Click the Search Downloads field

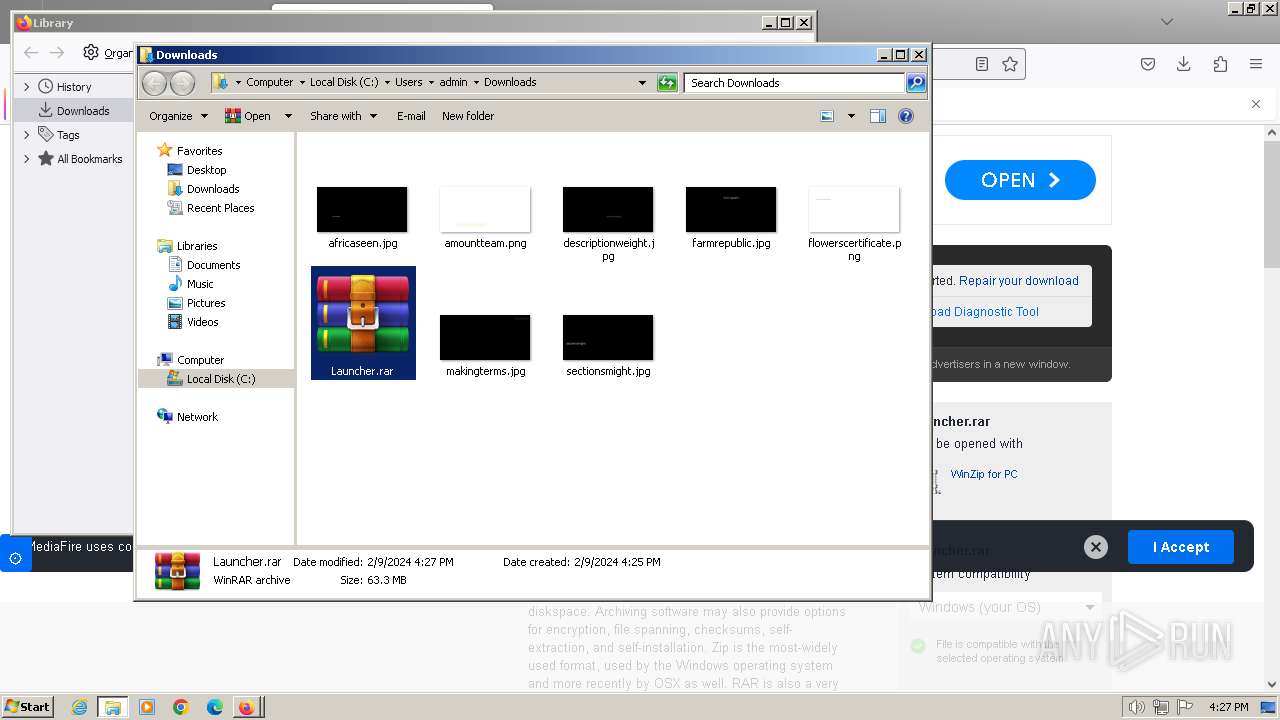coord(794,83)
